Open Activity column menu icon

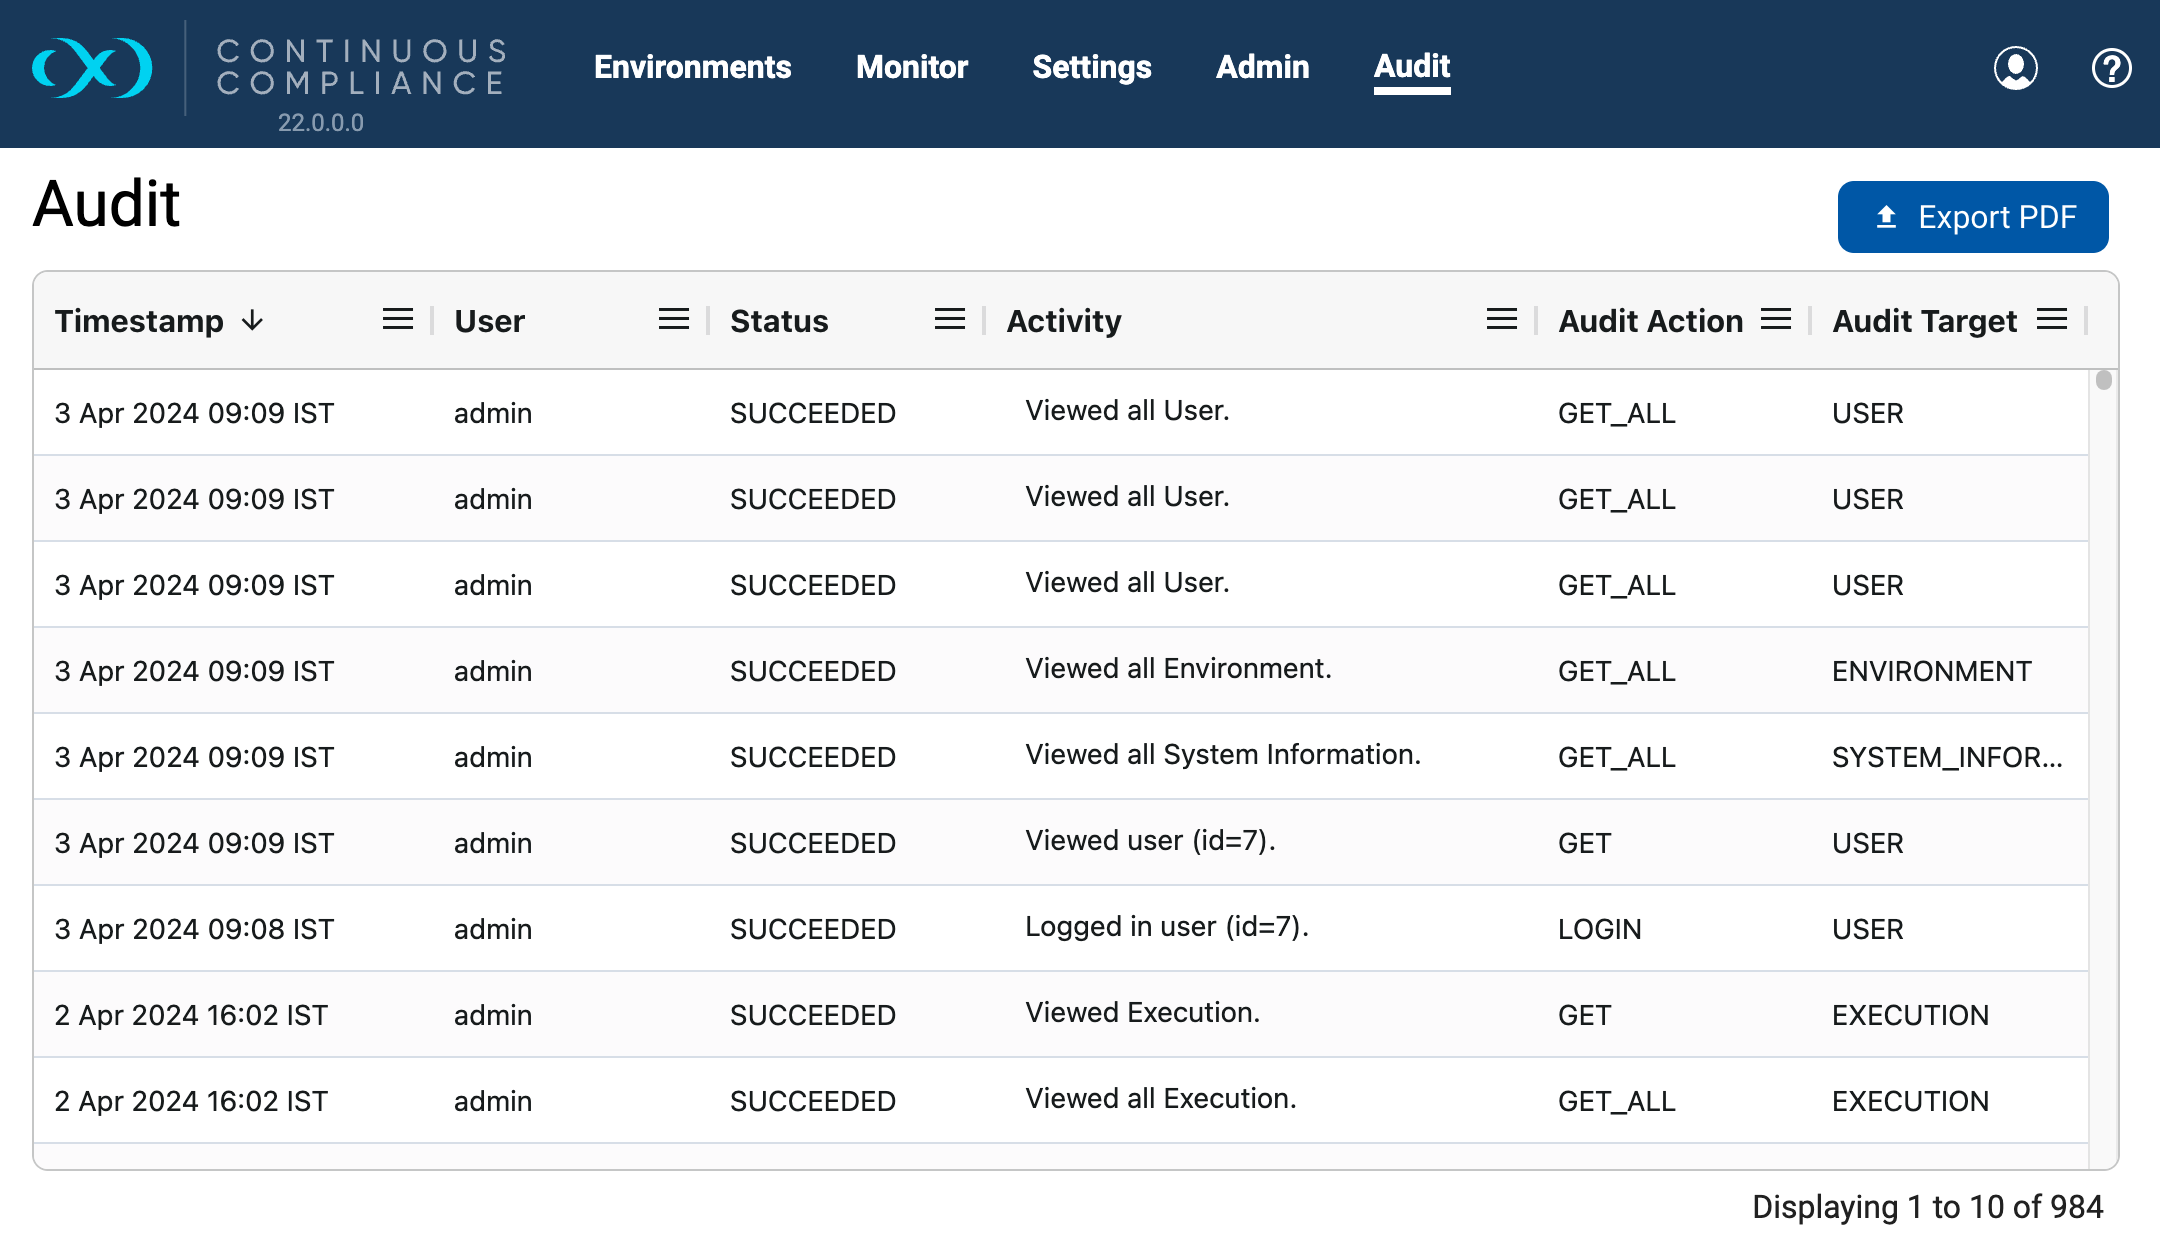point(1502,320)
